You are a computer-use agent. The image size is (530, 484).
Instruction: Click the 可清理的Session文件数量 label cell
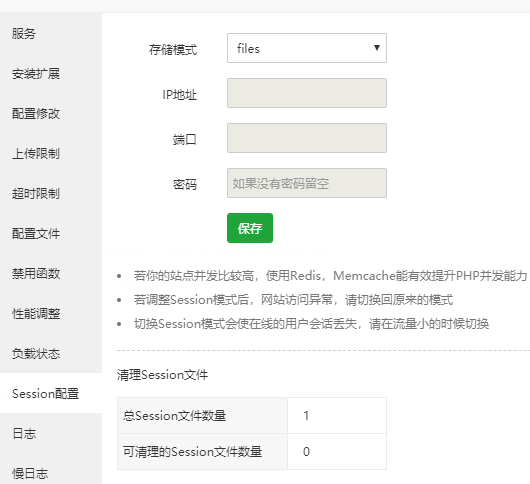tap(202, 452)
